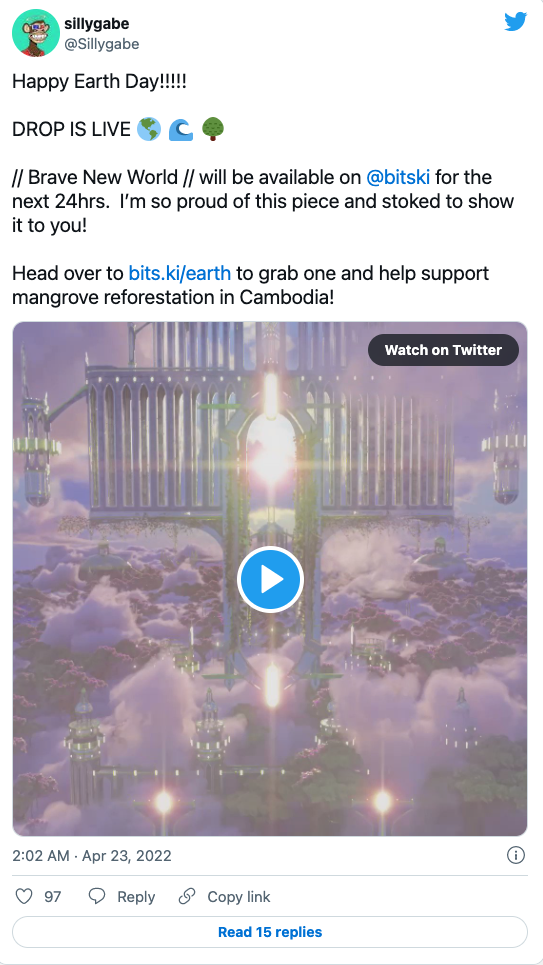
Task: Open the sillygabe display name
Action: [x=97, y=24]
